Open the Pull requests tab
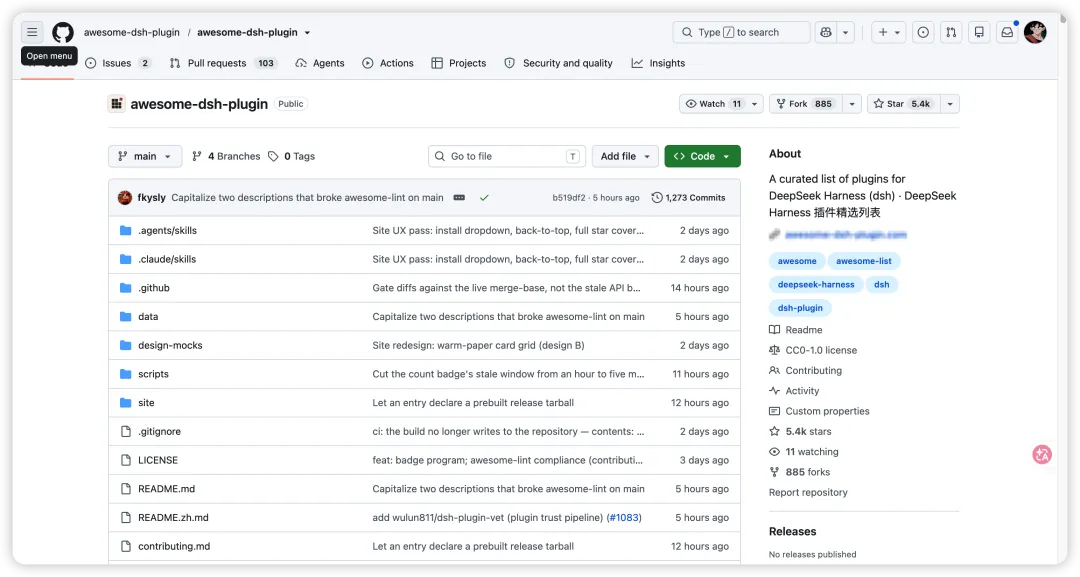Image resolution: width=1080 pixels, height=577 pixels. (222, 63)
